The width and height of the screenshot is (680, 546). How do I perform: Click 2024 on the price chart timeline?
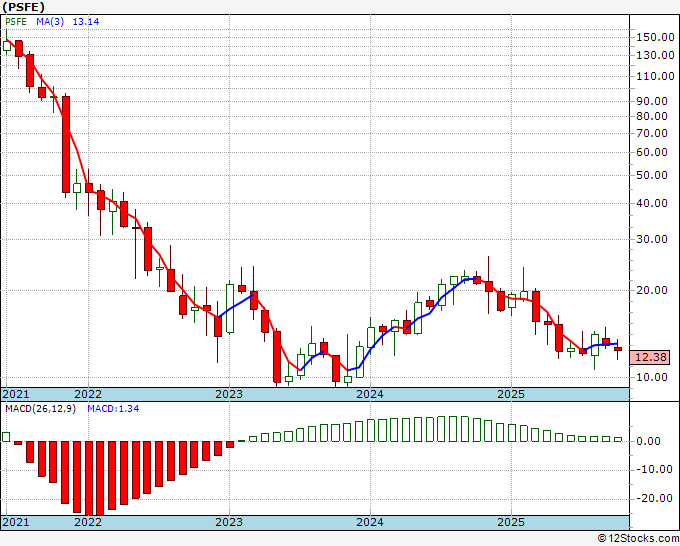pos(370,394)
